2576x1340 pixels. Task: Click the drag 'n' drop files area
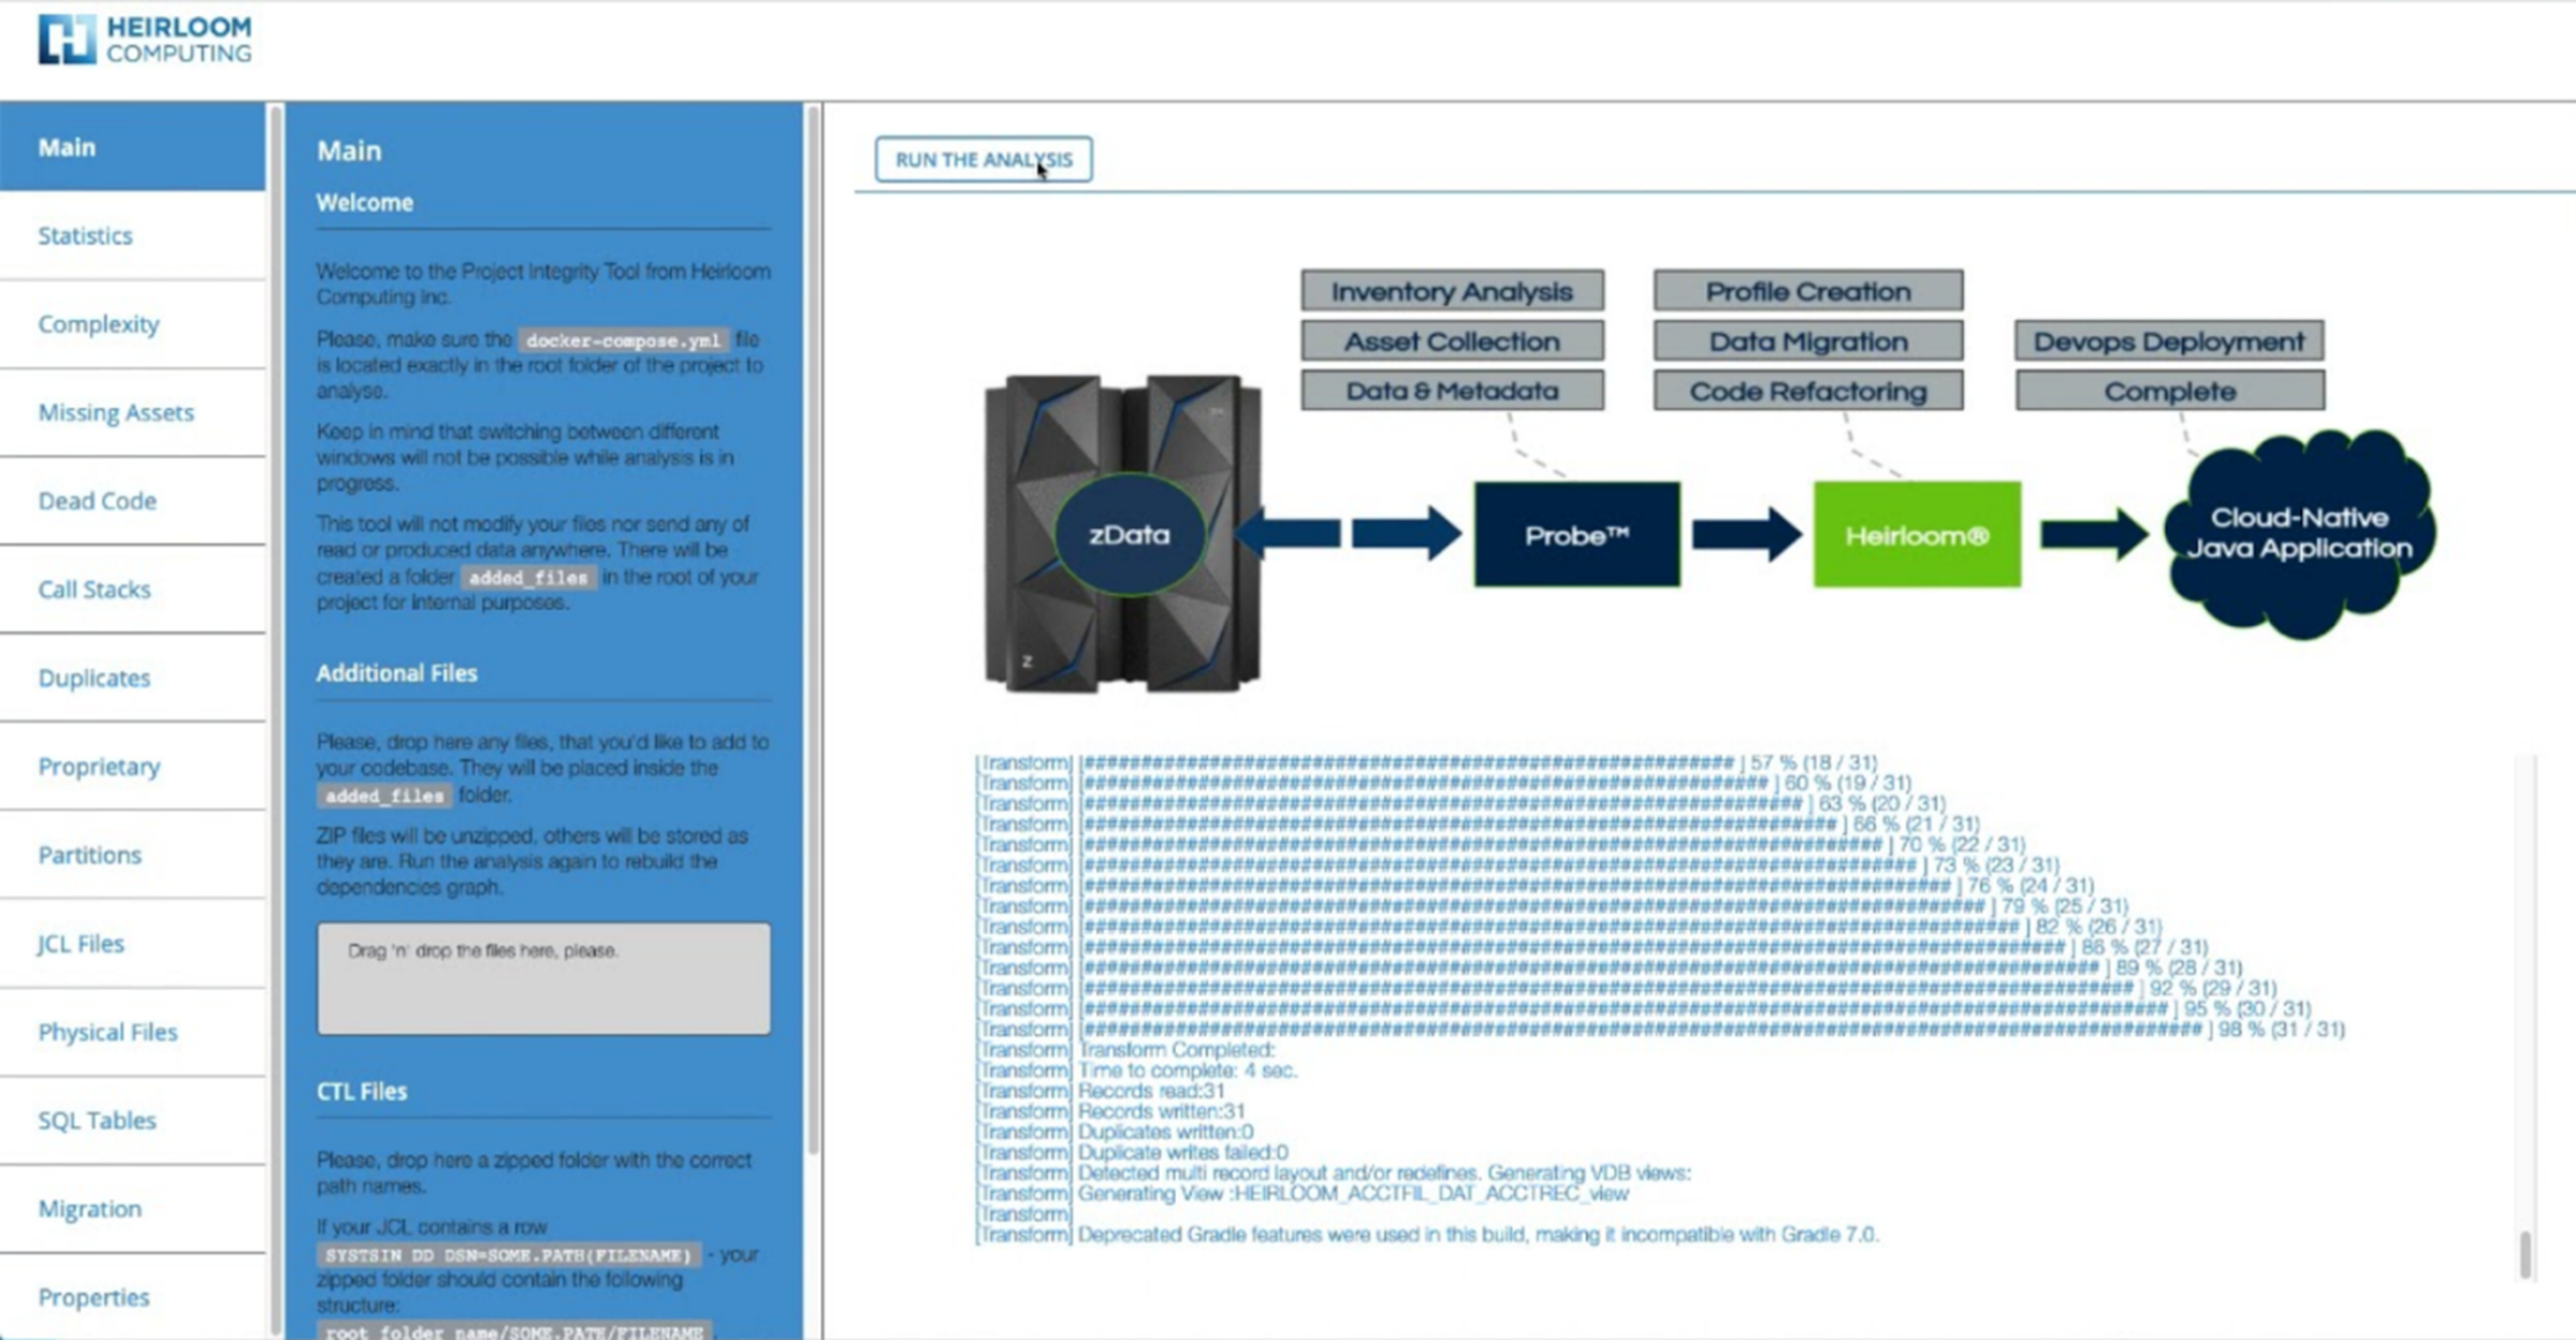click(x=543, y=978)
